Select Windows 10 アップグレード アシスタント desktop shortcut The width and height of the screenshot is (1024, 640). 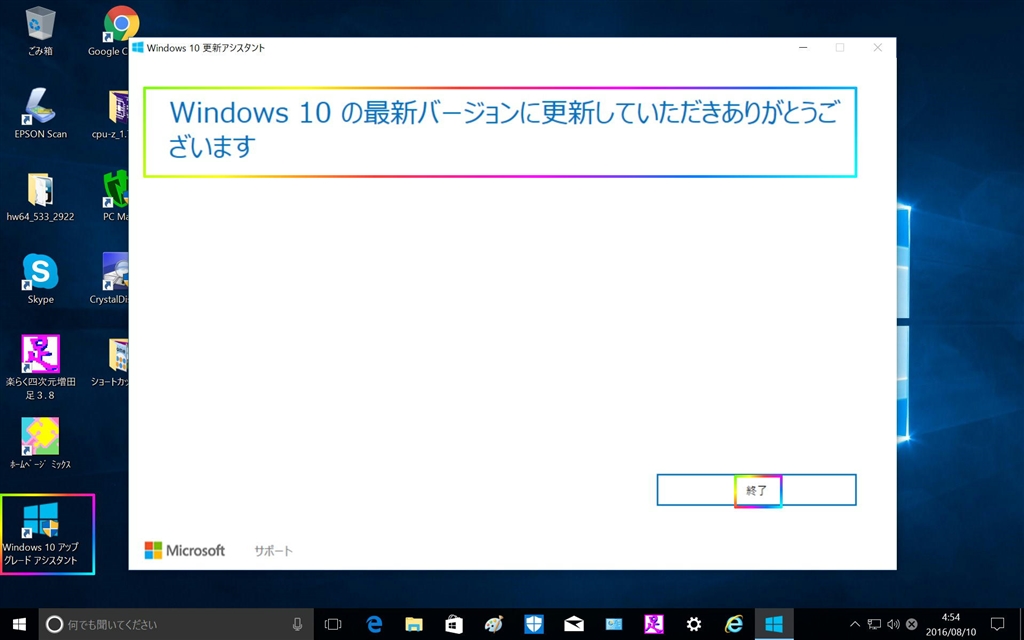[x=40, y=534]
